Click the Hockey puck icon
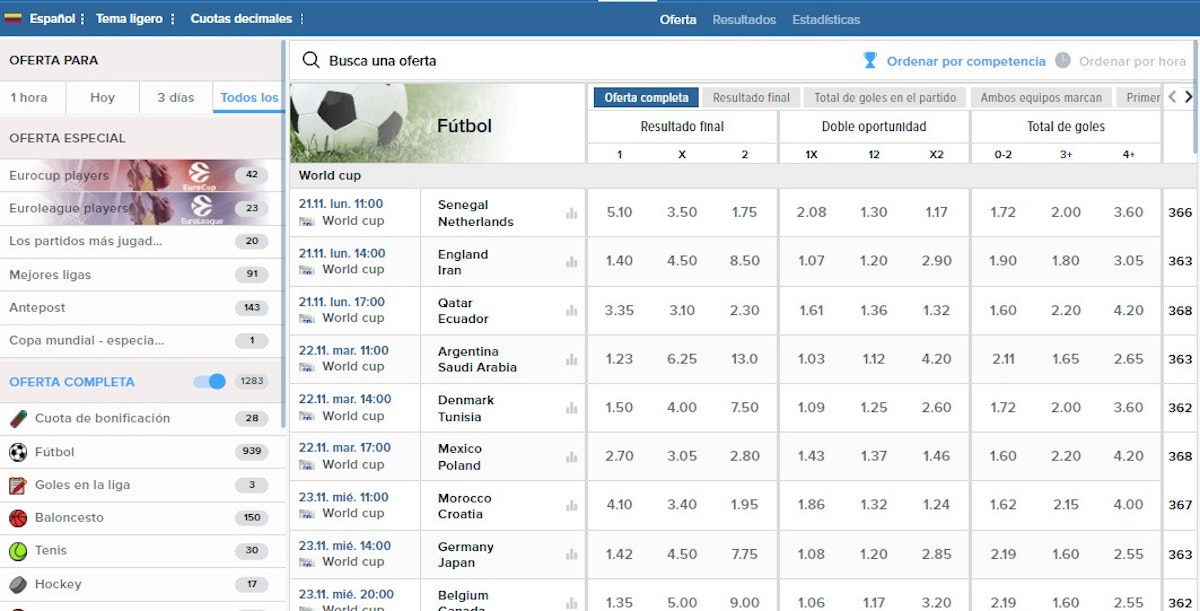Screen dimensions: 1200x611 (x=18, y=584)
